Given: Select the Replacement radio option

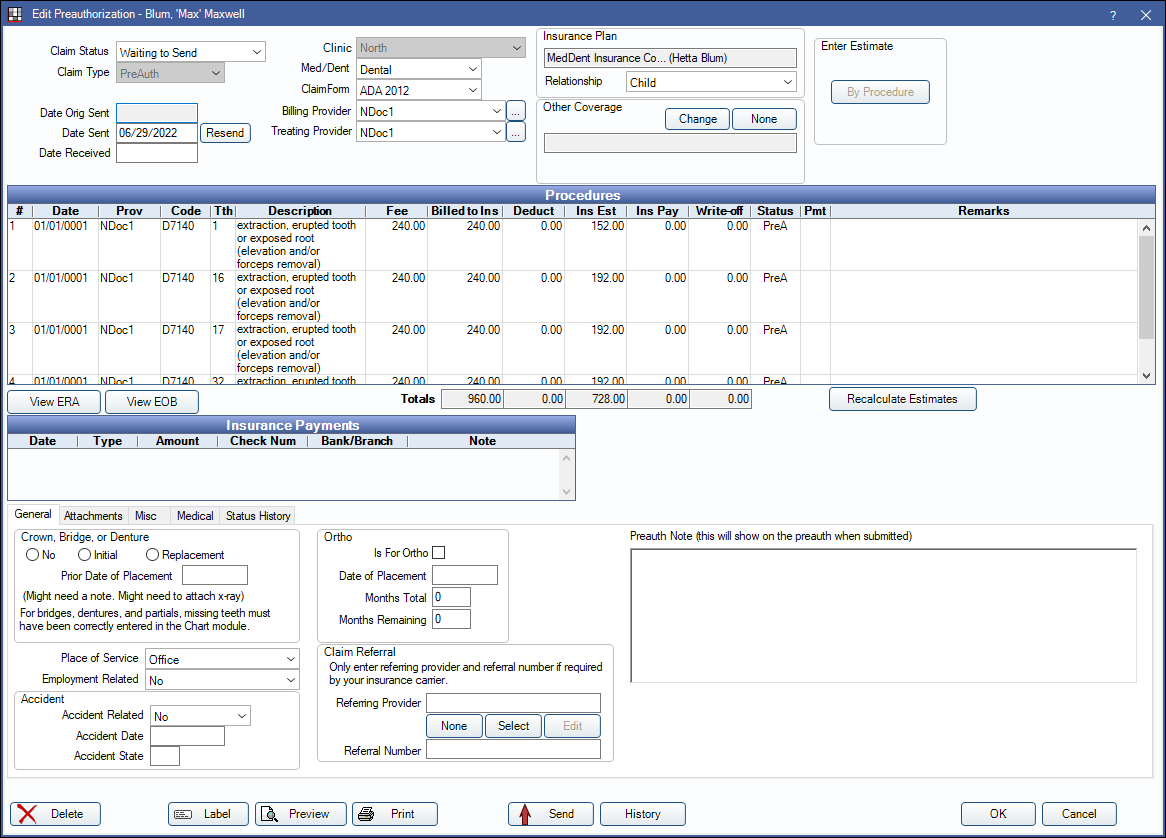Looking at the screenshot, I should [152, 555].
